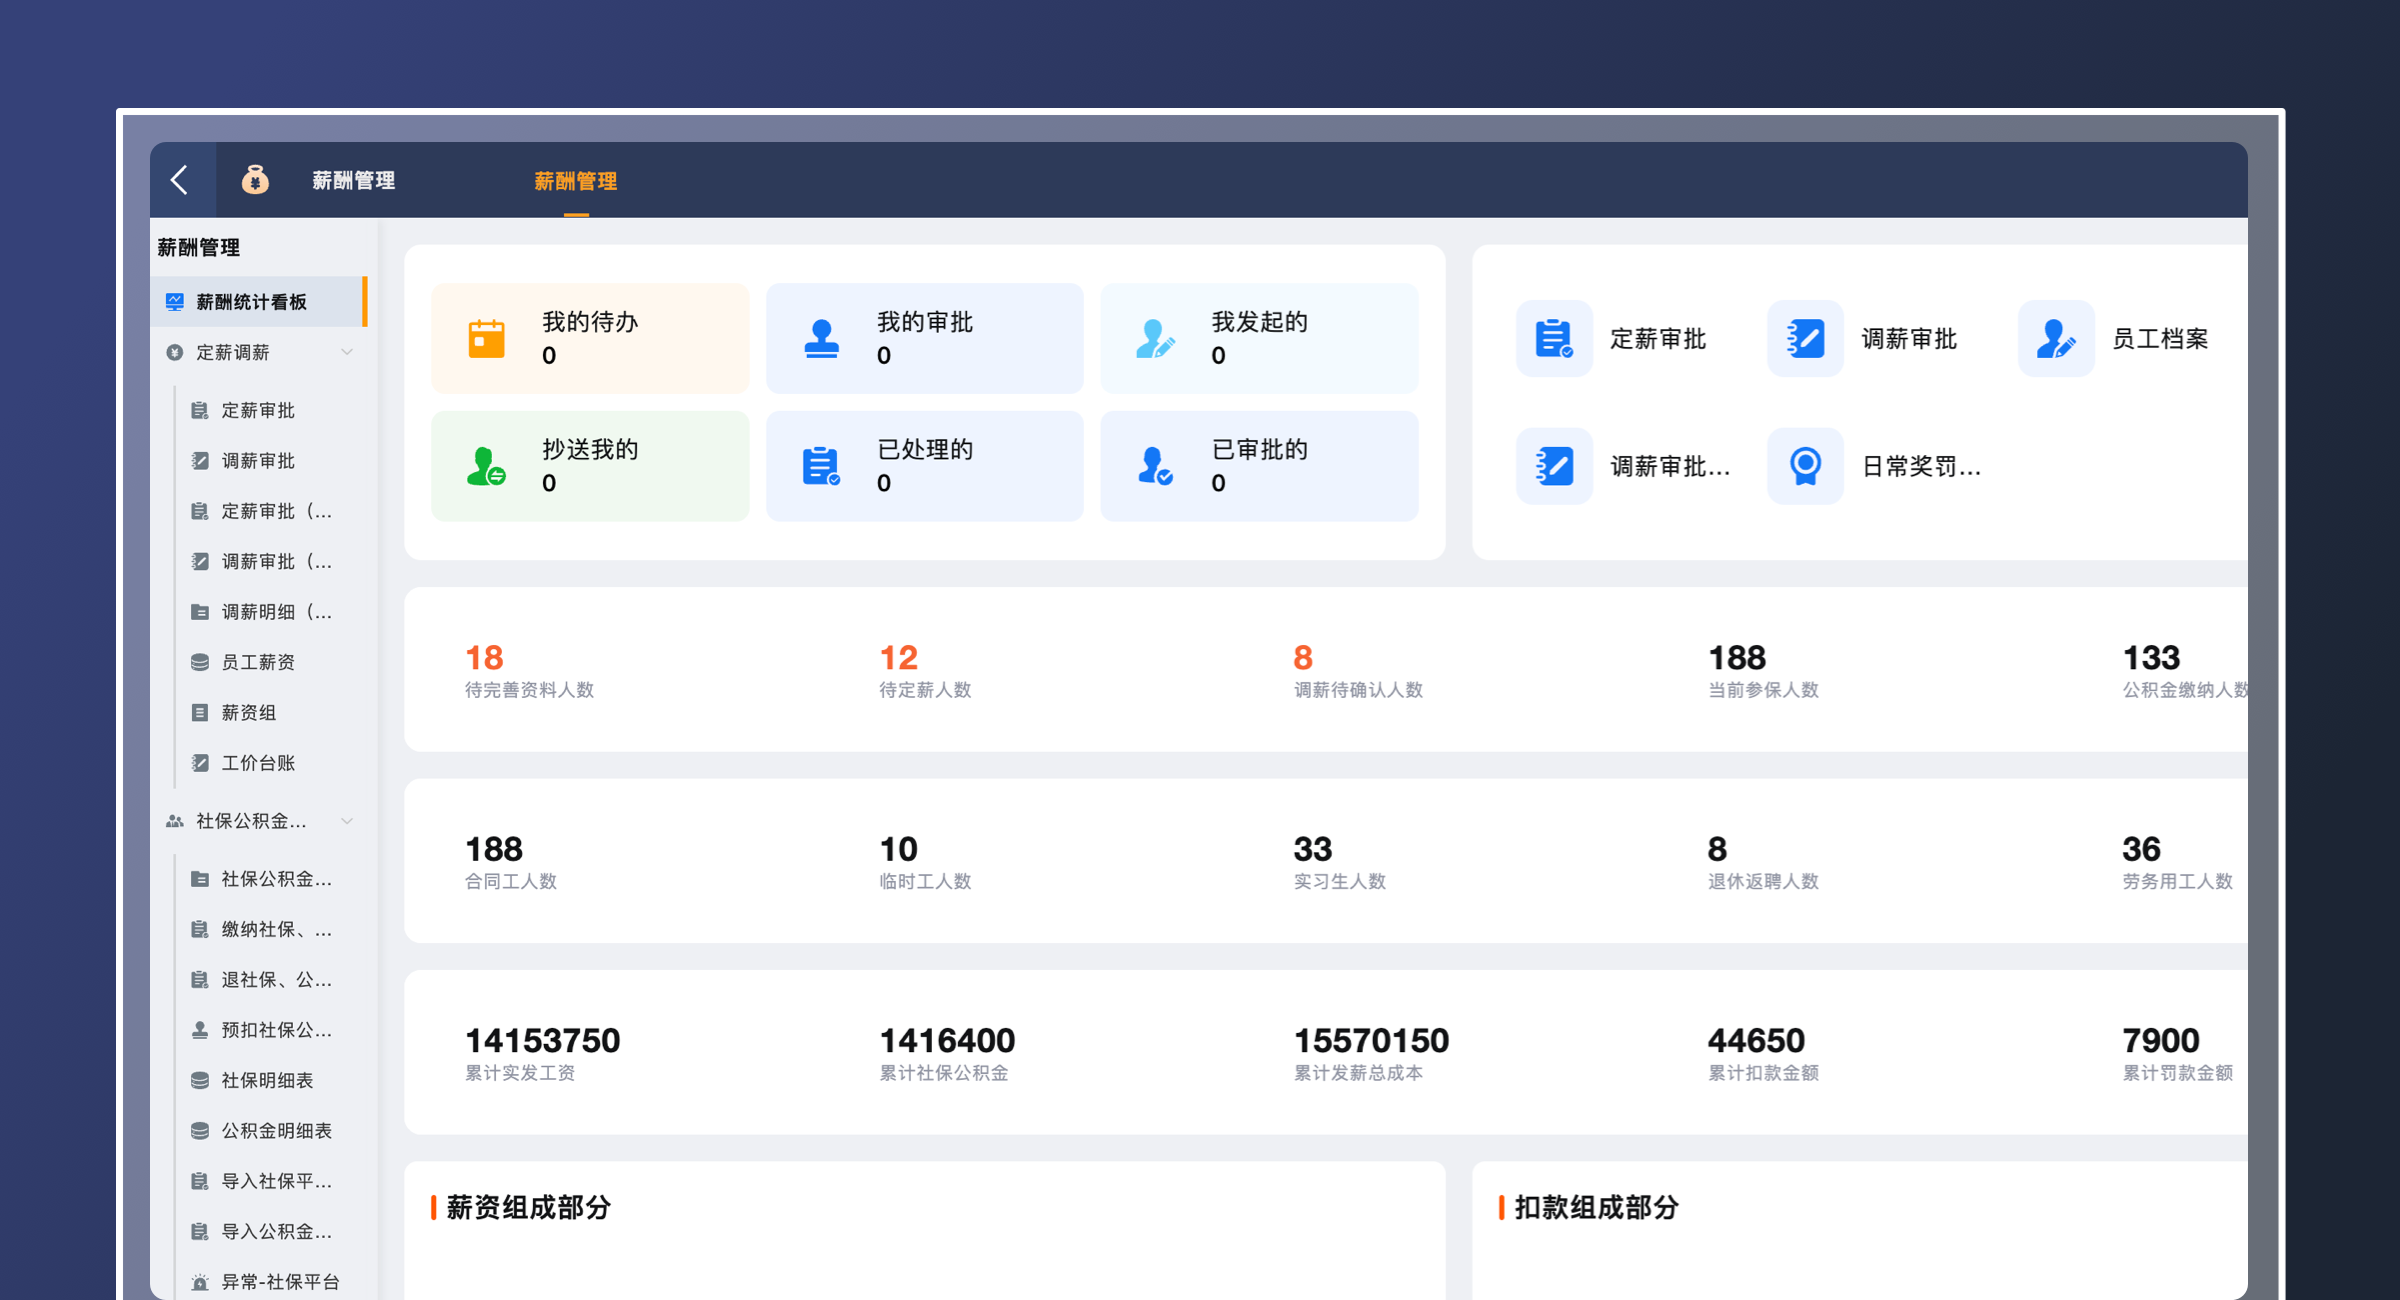
Task: Select 薪酬统计看板 in the sidebar
Action: [252, 302]
